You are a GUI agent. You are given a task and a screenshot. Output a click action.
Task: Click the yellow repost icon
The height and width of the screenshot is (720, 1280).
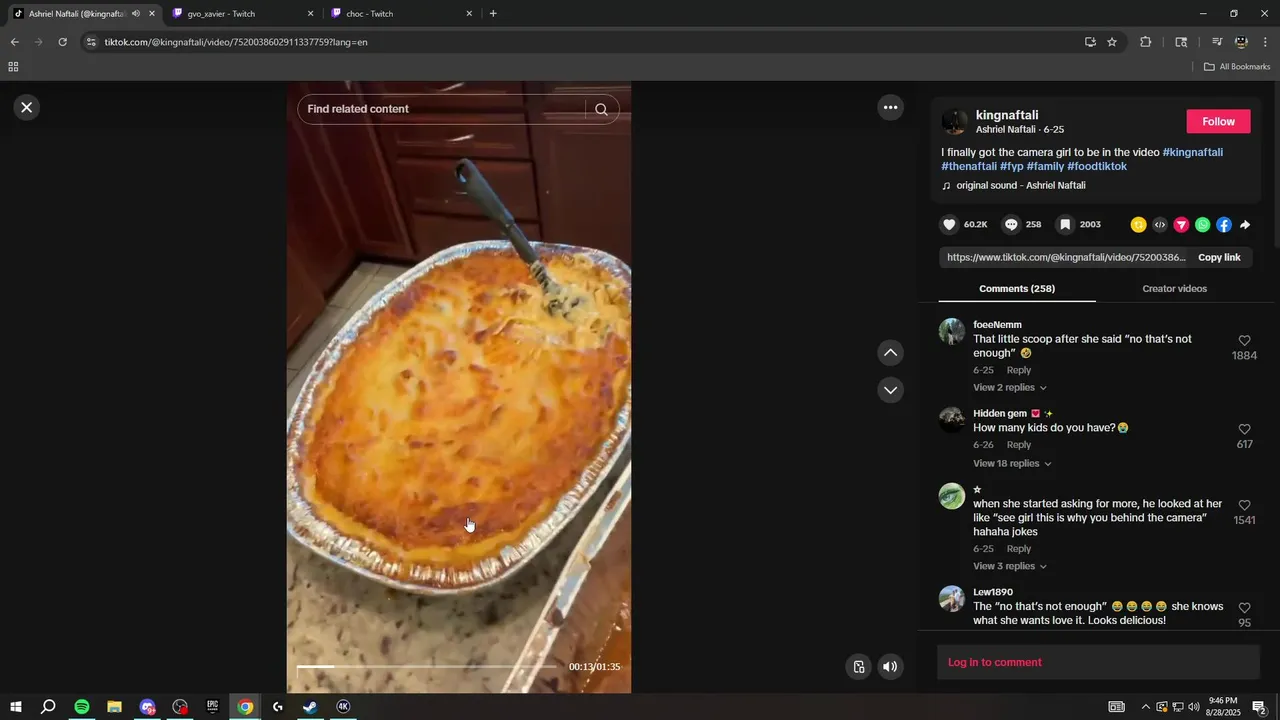click(1138, 225)
